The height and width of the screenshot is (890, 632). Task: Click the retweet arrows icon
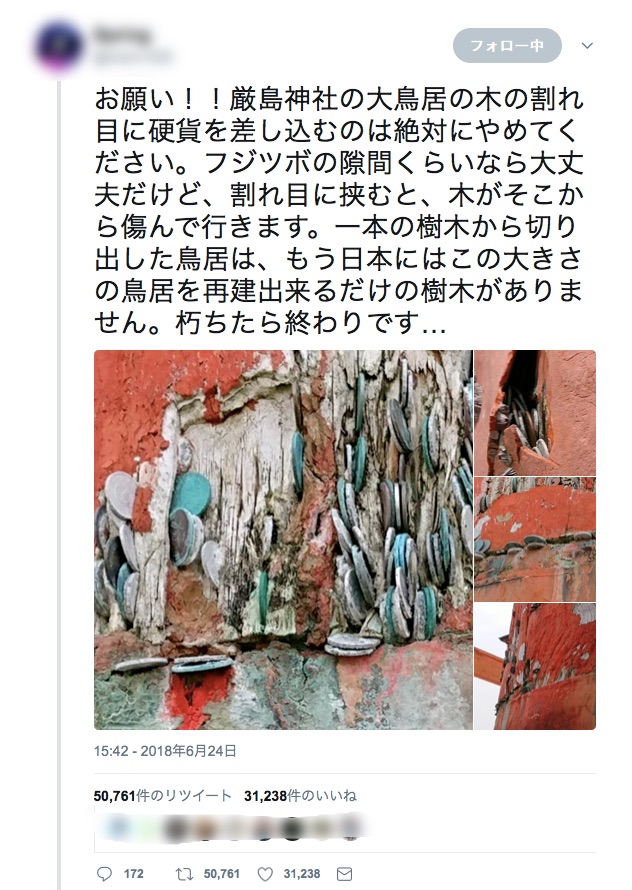pyautogui.click(x=185, y=874)
